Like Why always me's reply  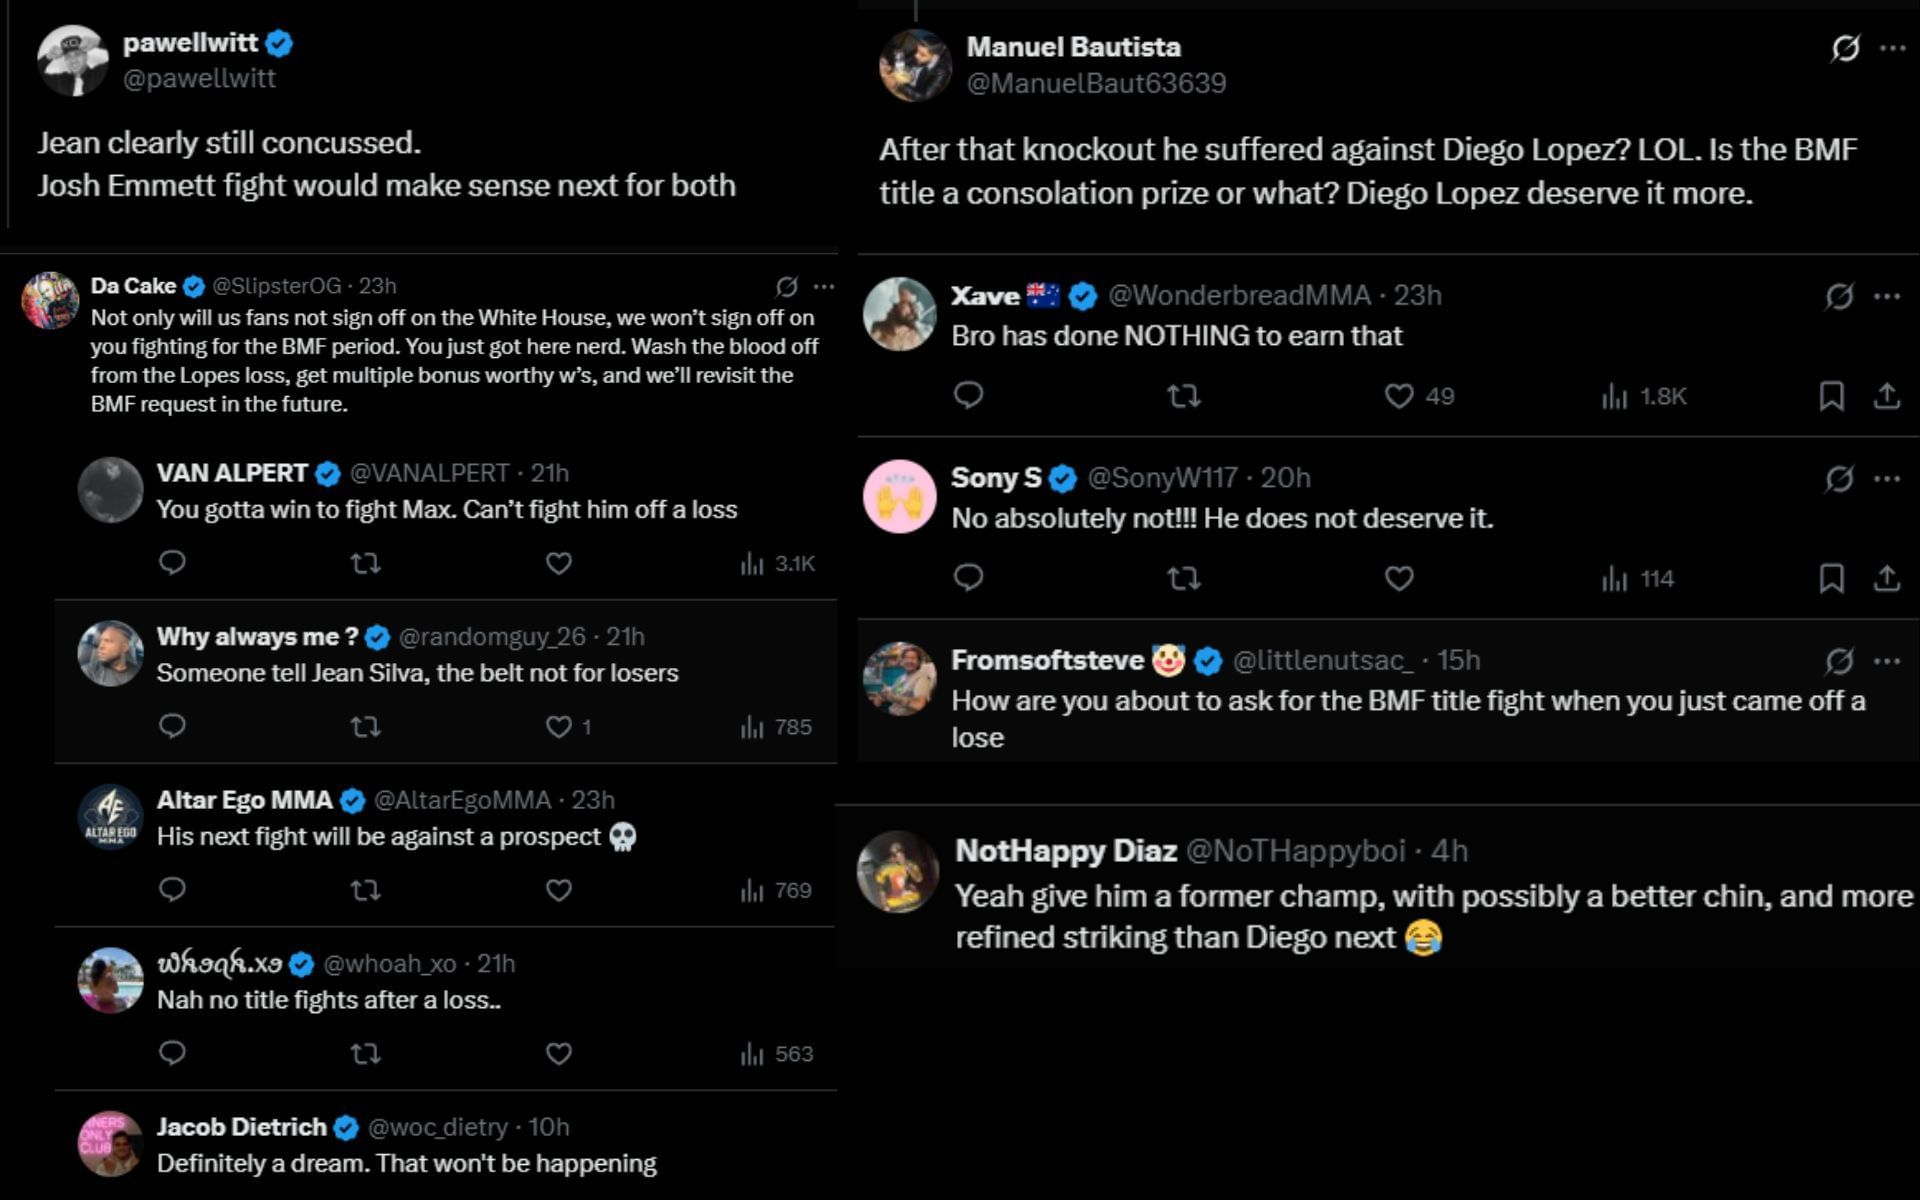pos(558,727)
